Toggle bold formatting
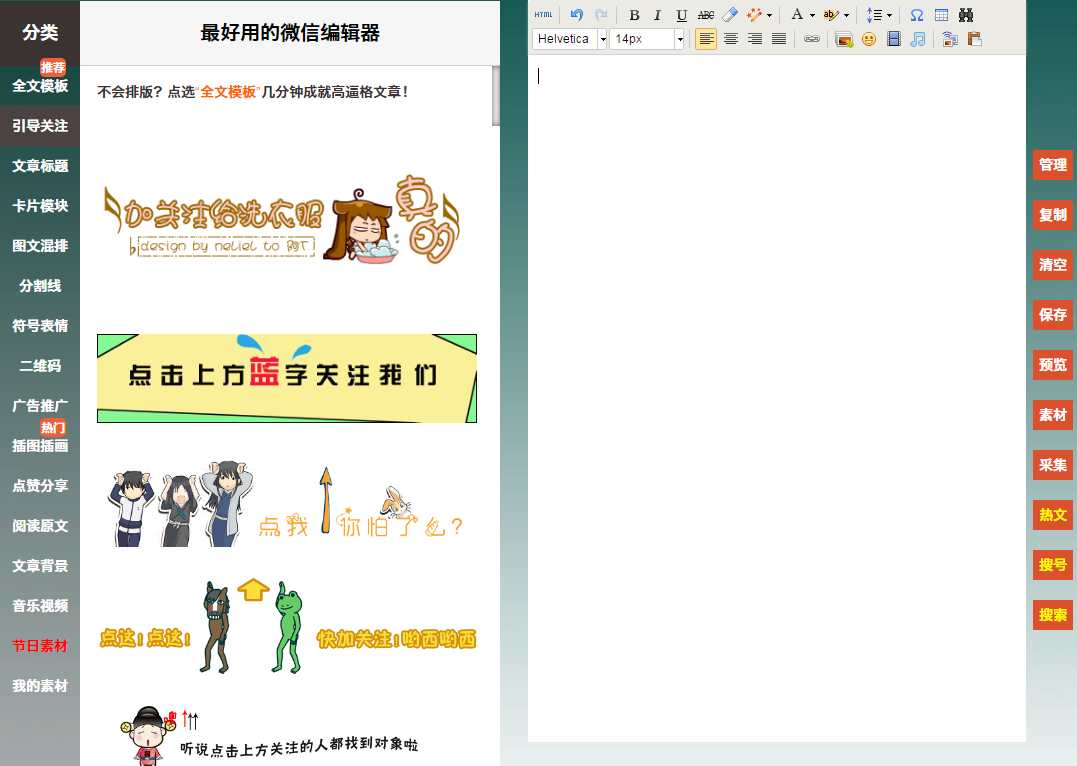The image size is (1077, 766). [635, 14]
